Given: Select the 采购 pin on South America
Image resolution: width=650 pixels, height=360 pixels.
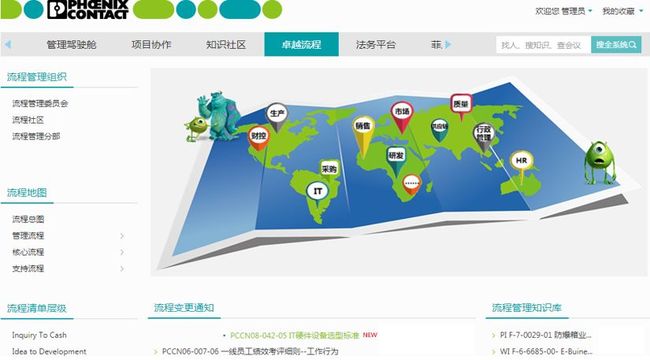Looking at the screenshot, I should [x=329, y=169].
